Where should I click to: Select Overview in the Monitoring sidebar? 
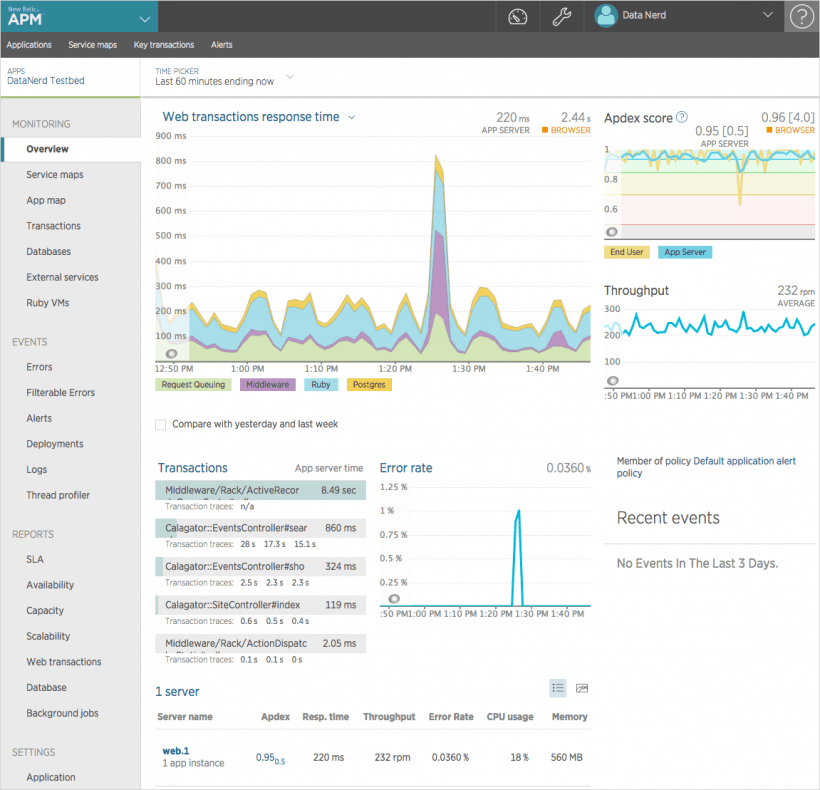[48, 149]
